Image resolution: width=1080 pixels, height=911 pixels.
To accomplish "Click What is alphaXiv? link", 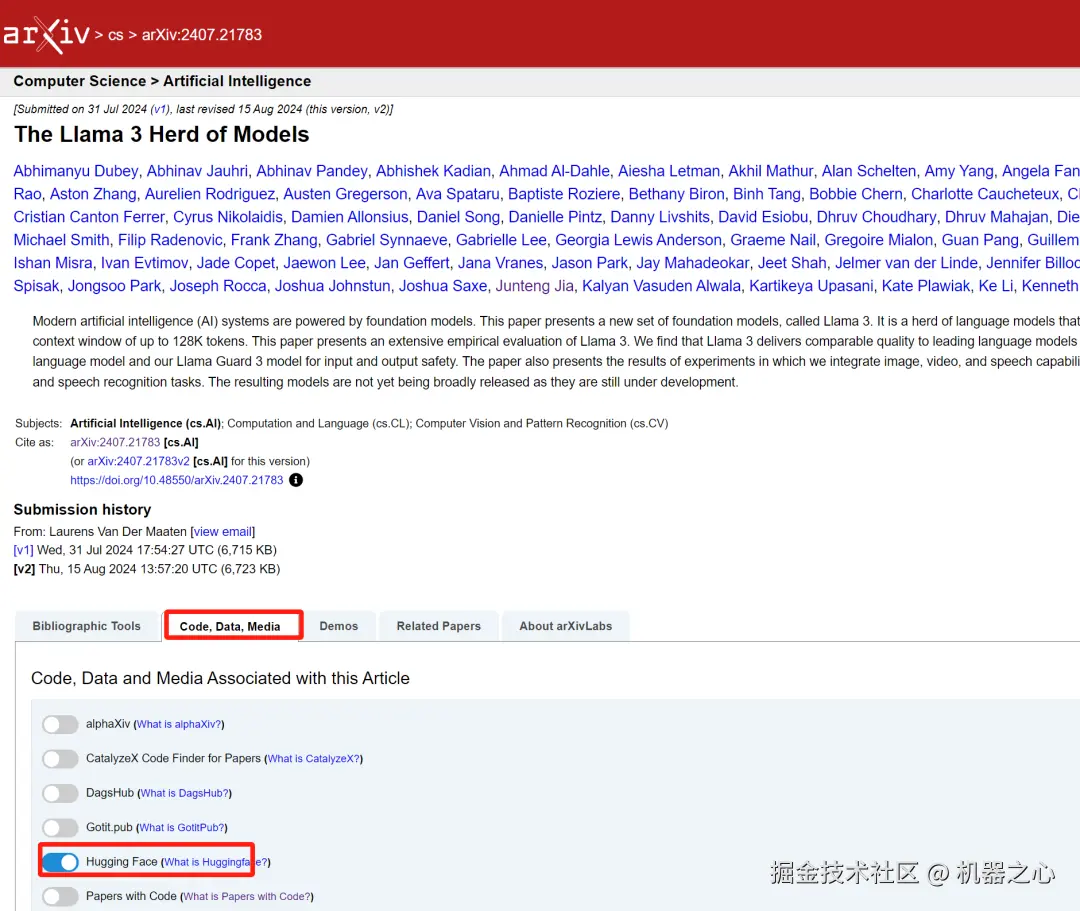I will pos(179,724).
